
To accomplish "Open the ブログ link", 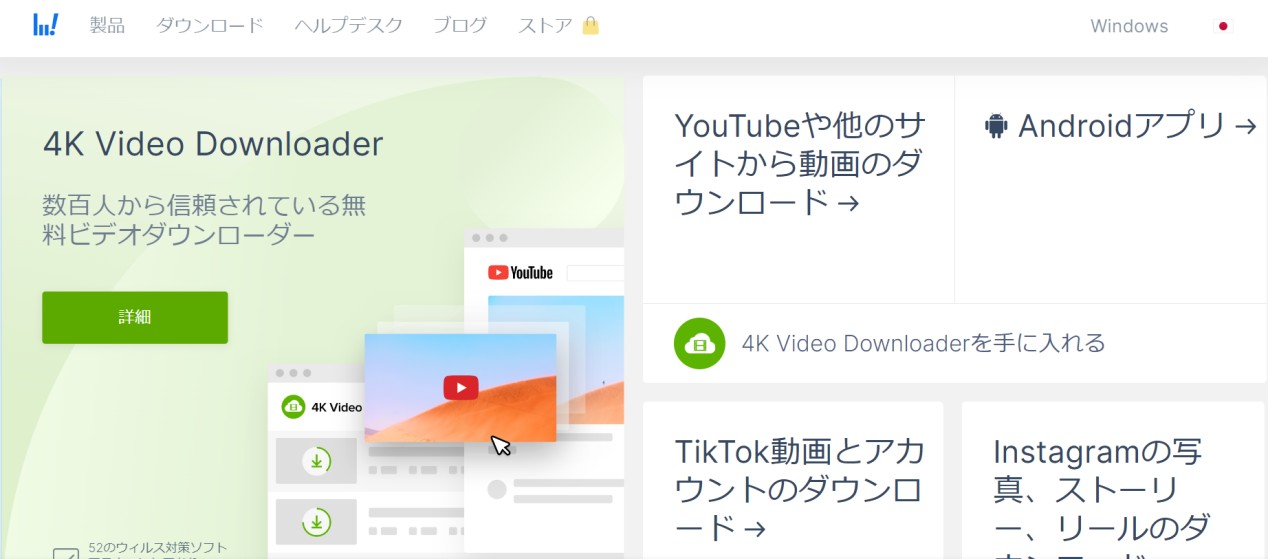I will click(x=460, y=26).
